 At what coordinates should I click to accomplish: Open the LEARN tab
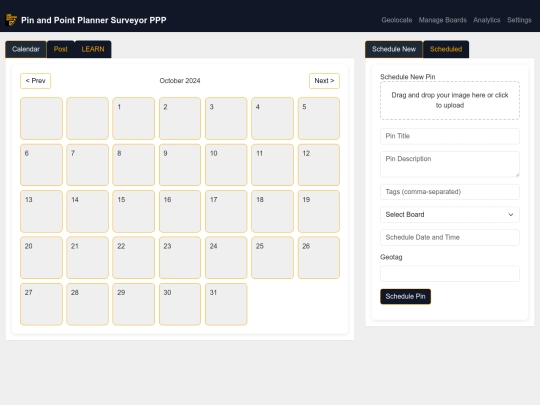(x=93, y=49)
